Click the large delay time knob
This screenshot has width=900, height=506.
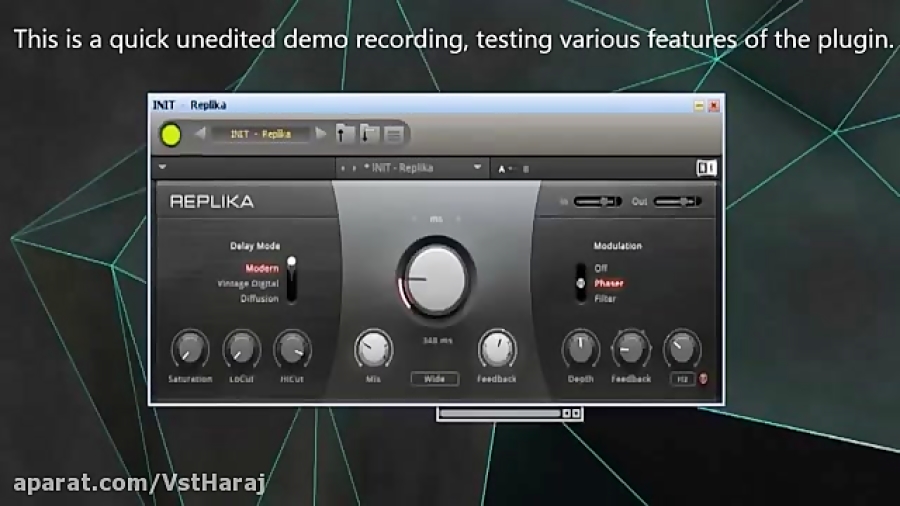pyautogui.click(x=435, y=279)
